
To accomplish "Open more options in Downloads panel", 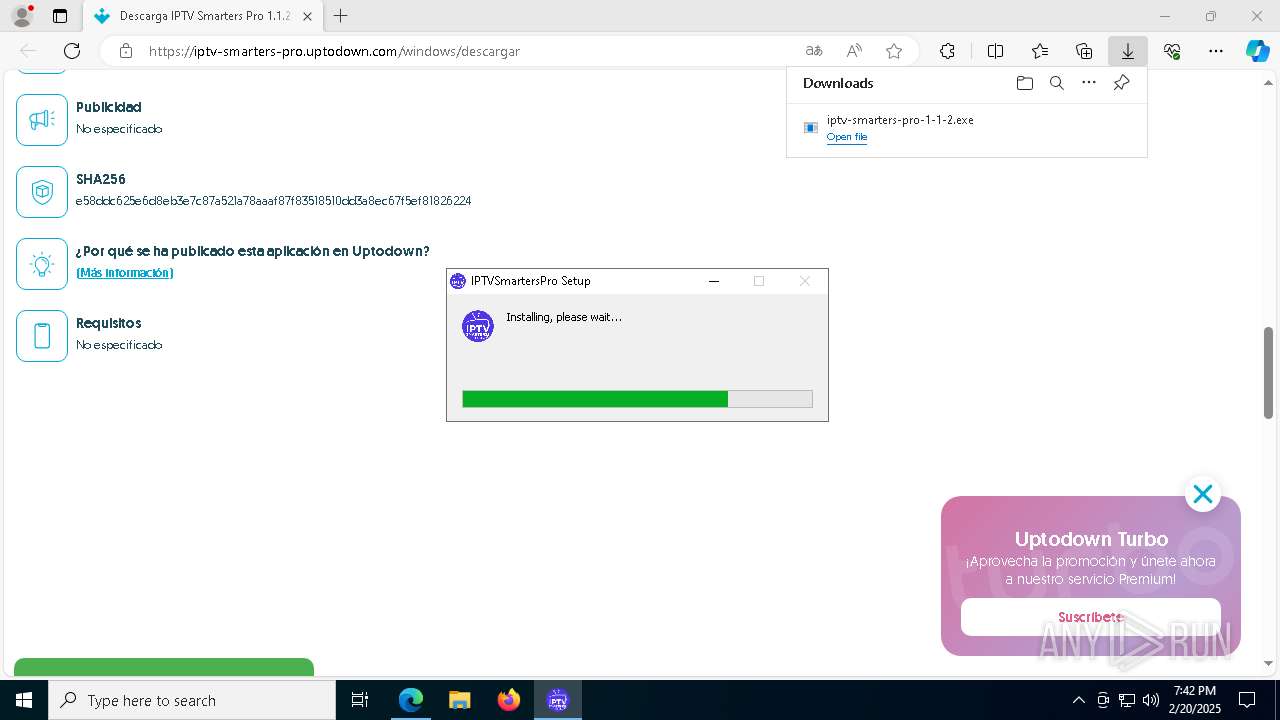I will coord(1089,83).
